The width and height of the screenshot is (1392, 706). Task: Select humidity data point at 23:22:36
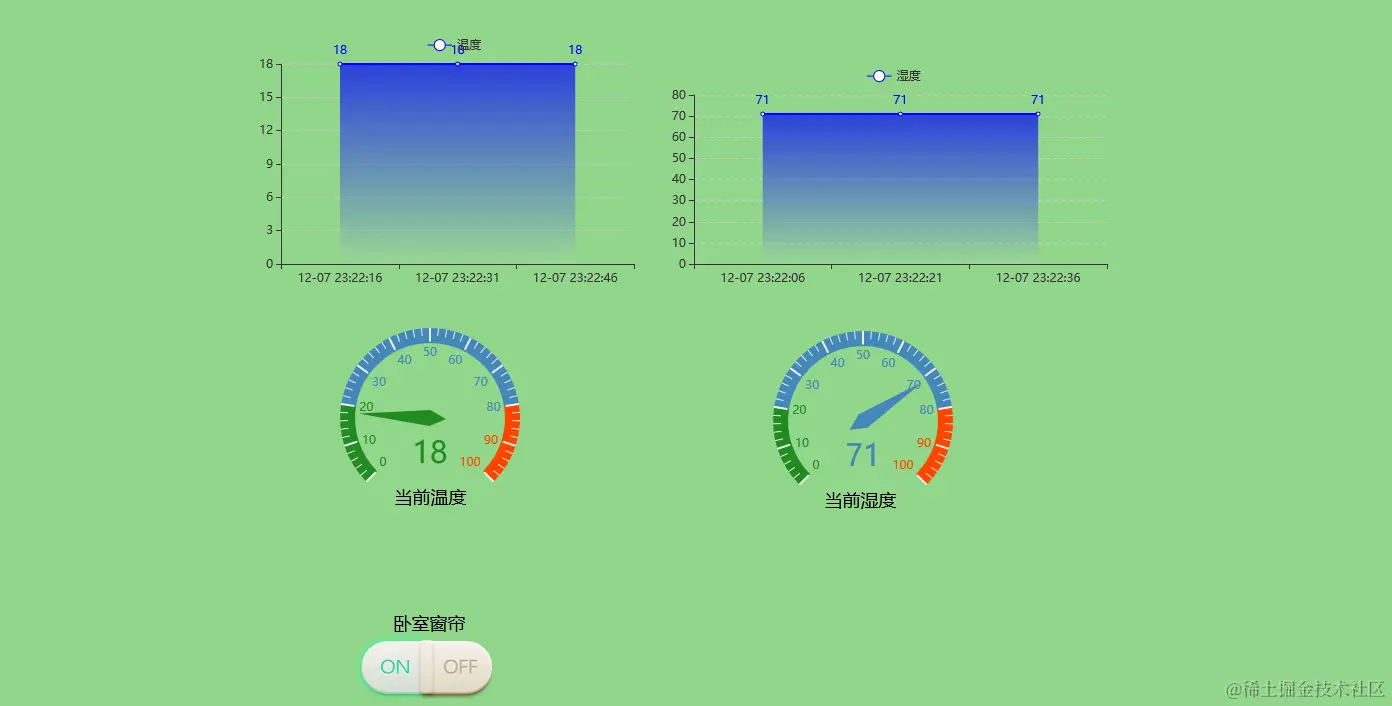[x=1038, y=114]
